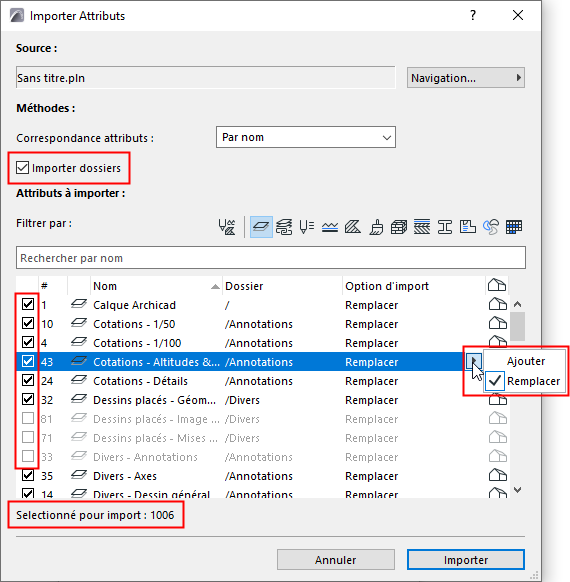Check the Dessins placés - Mises checkbox

pos(28,437)
